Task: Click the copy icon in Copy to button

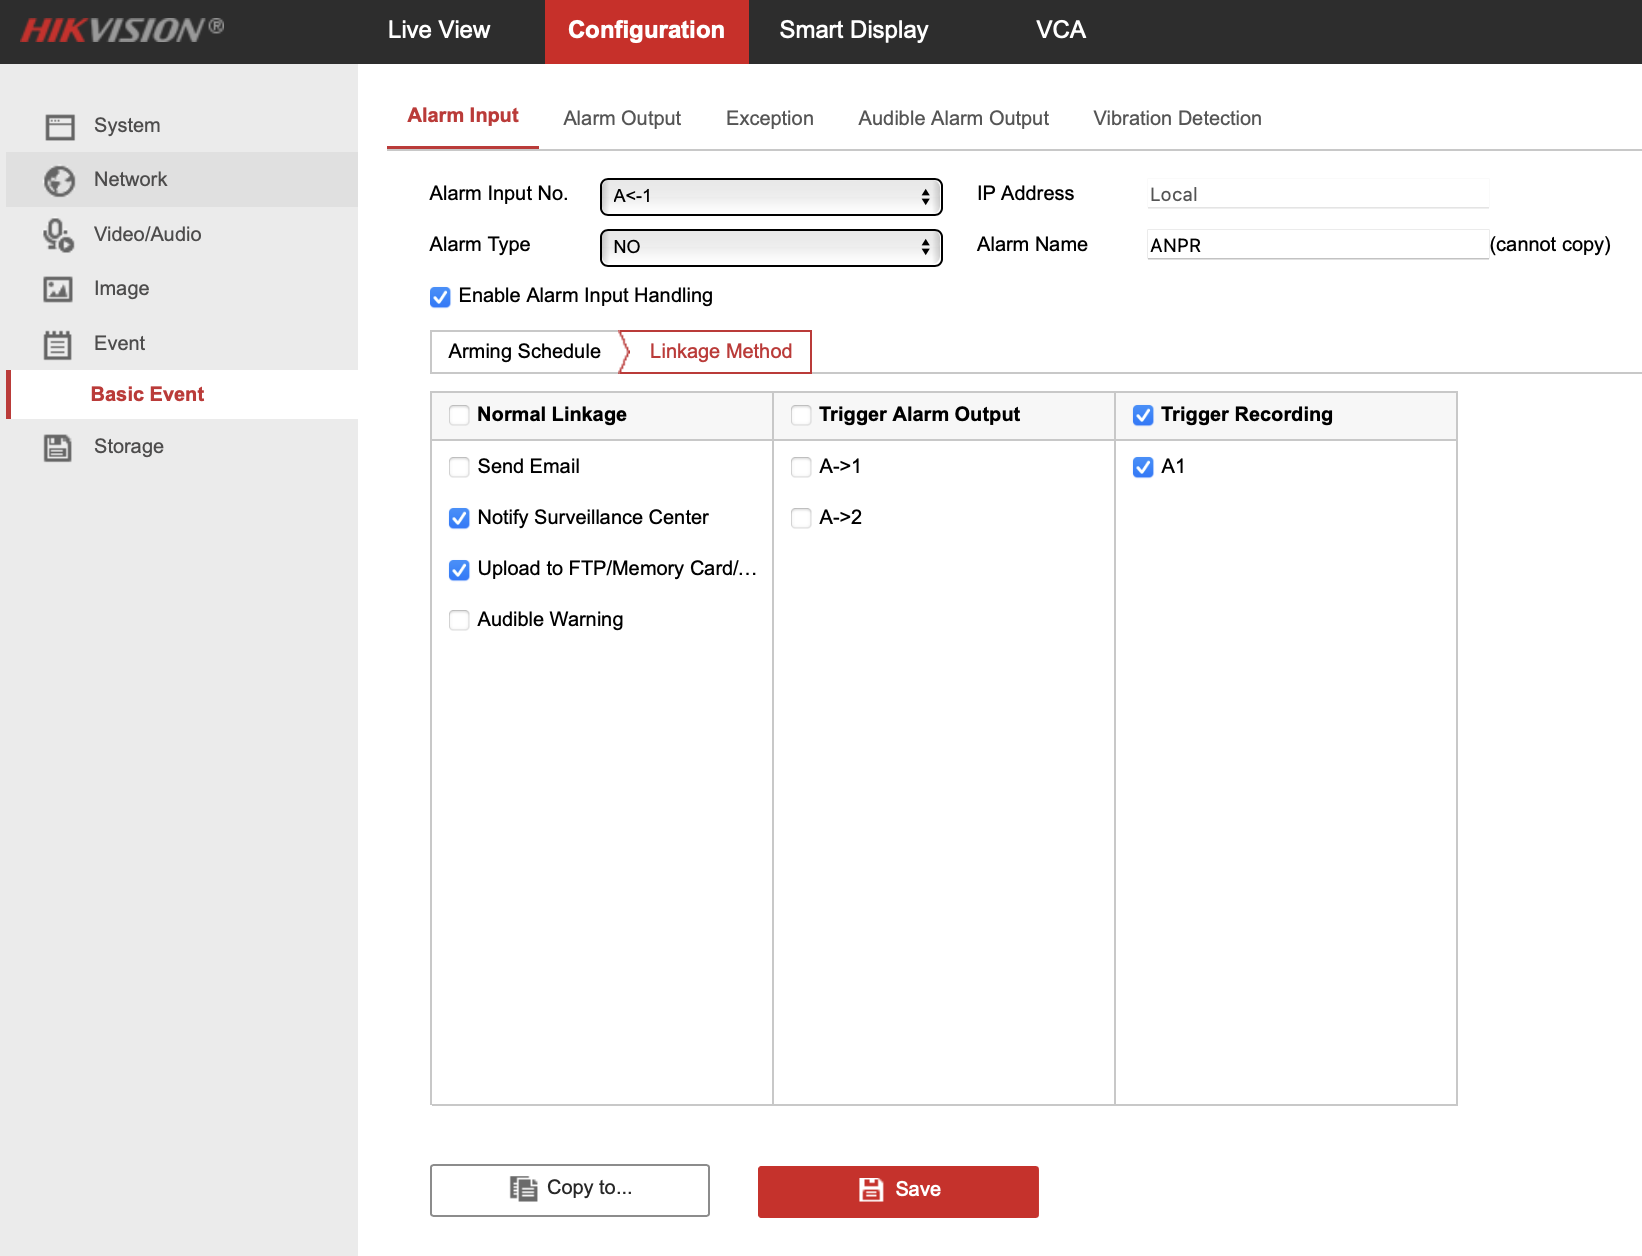Action: coord(523,1188)
